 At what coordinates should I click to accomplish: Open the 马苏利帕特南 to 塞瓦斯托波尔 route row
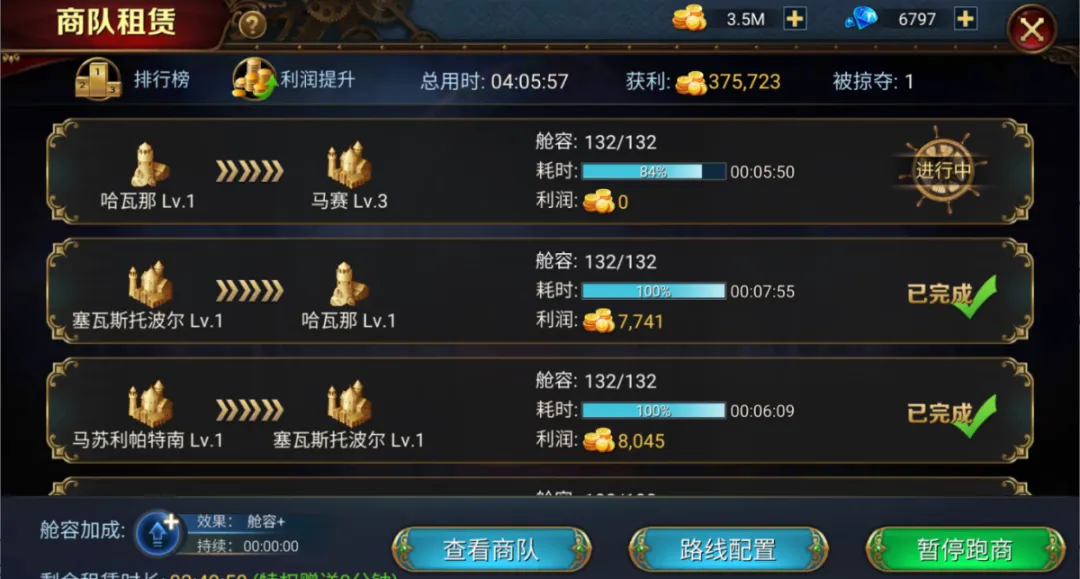tap(540, 410)
